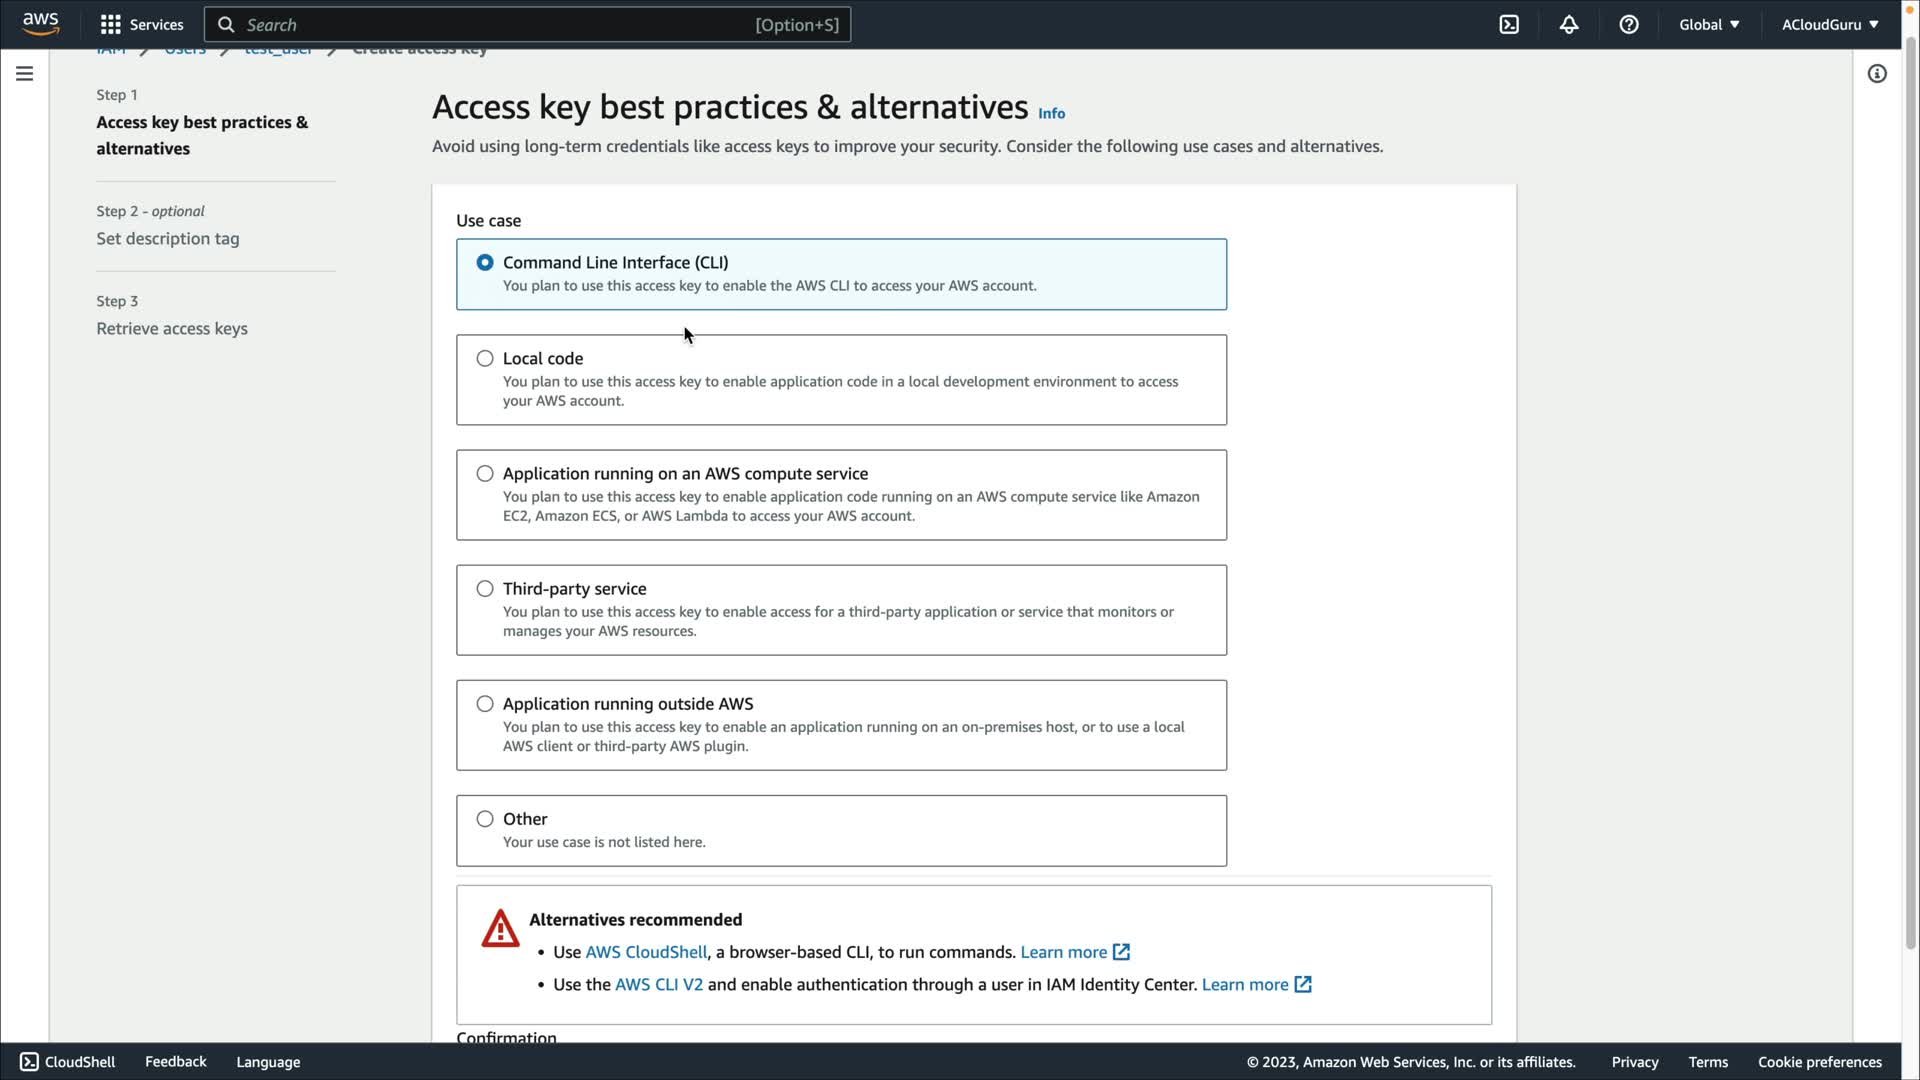Open the CloudShell icon in top bar

pyautogui.click(x=1509, y=25)
